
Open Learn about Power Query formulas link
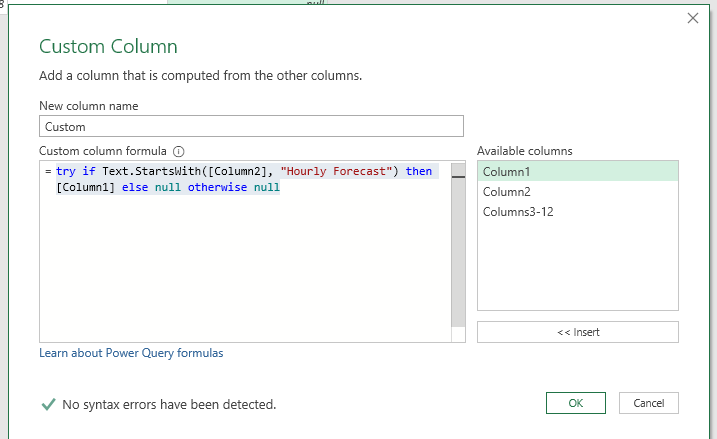(x=131, y=353)
